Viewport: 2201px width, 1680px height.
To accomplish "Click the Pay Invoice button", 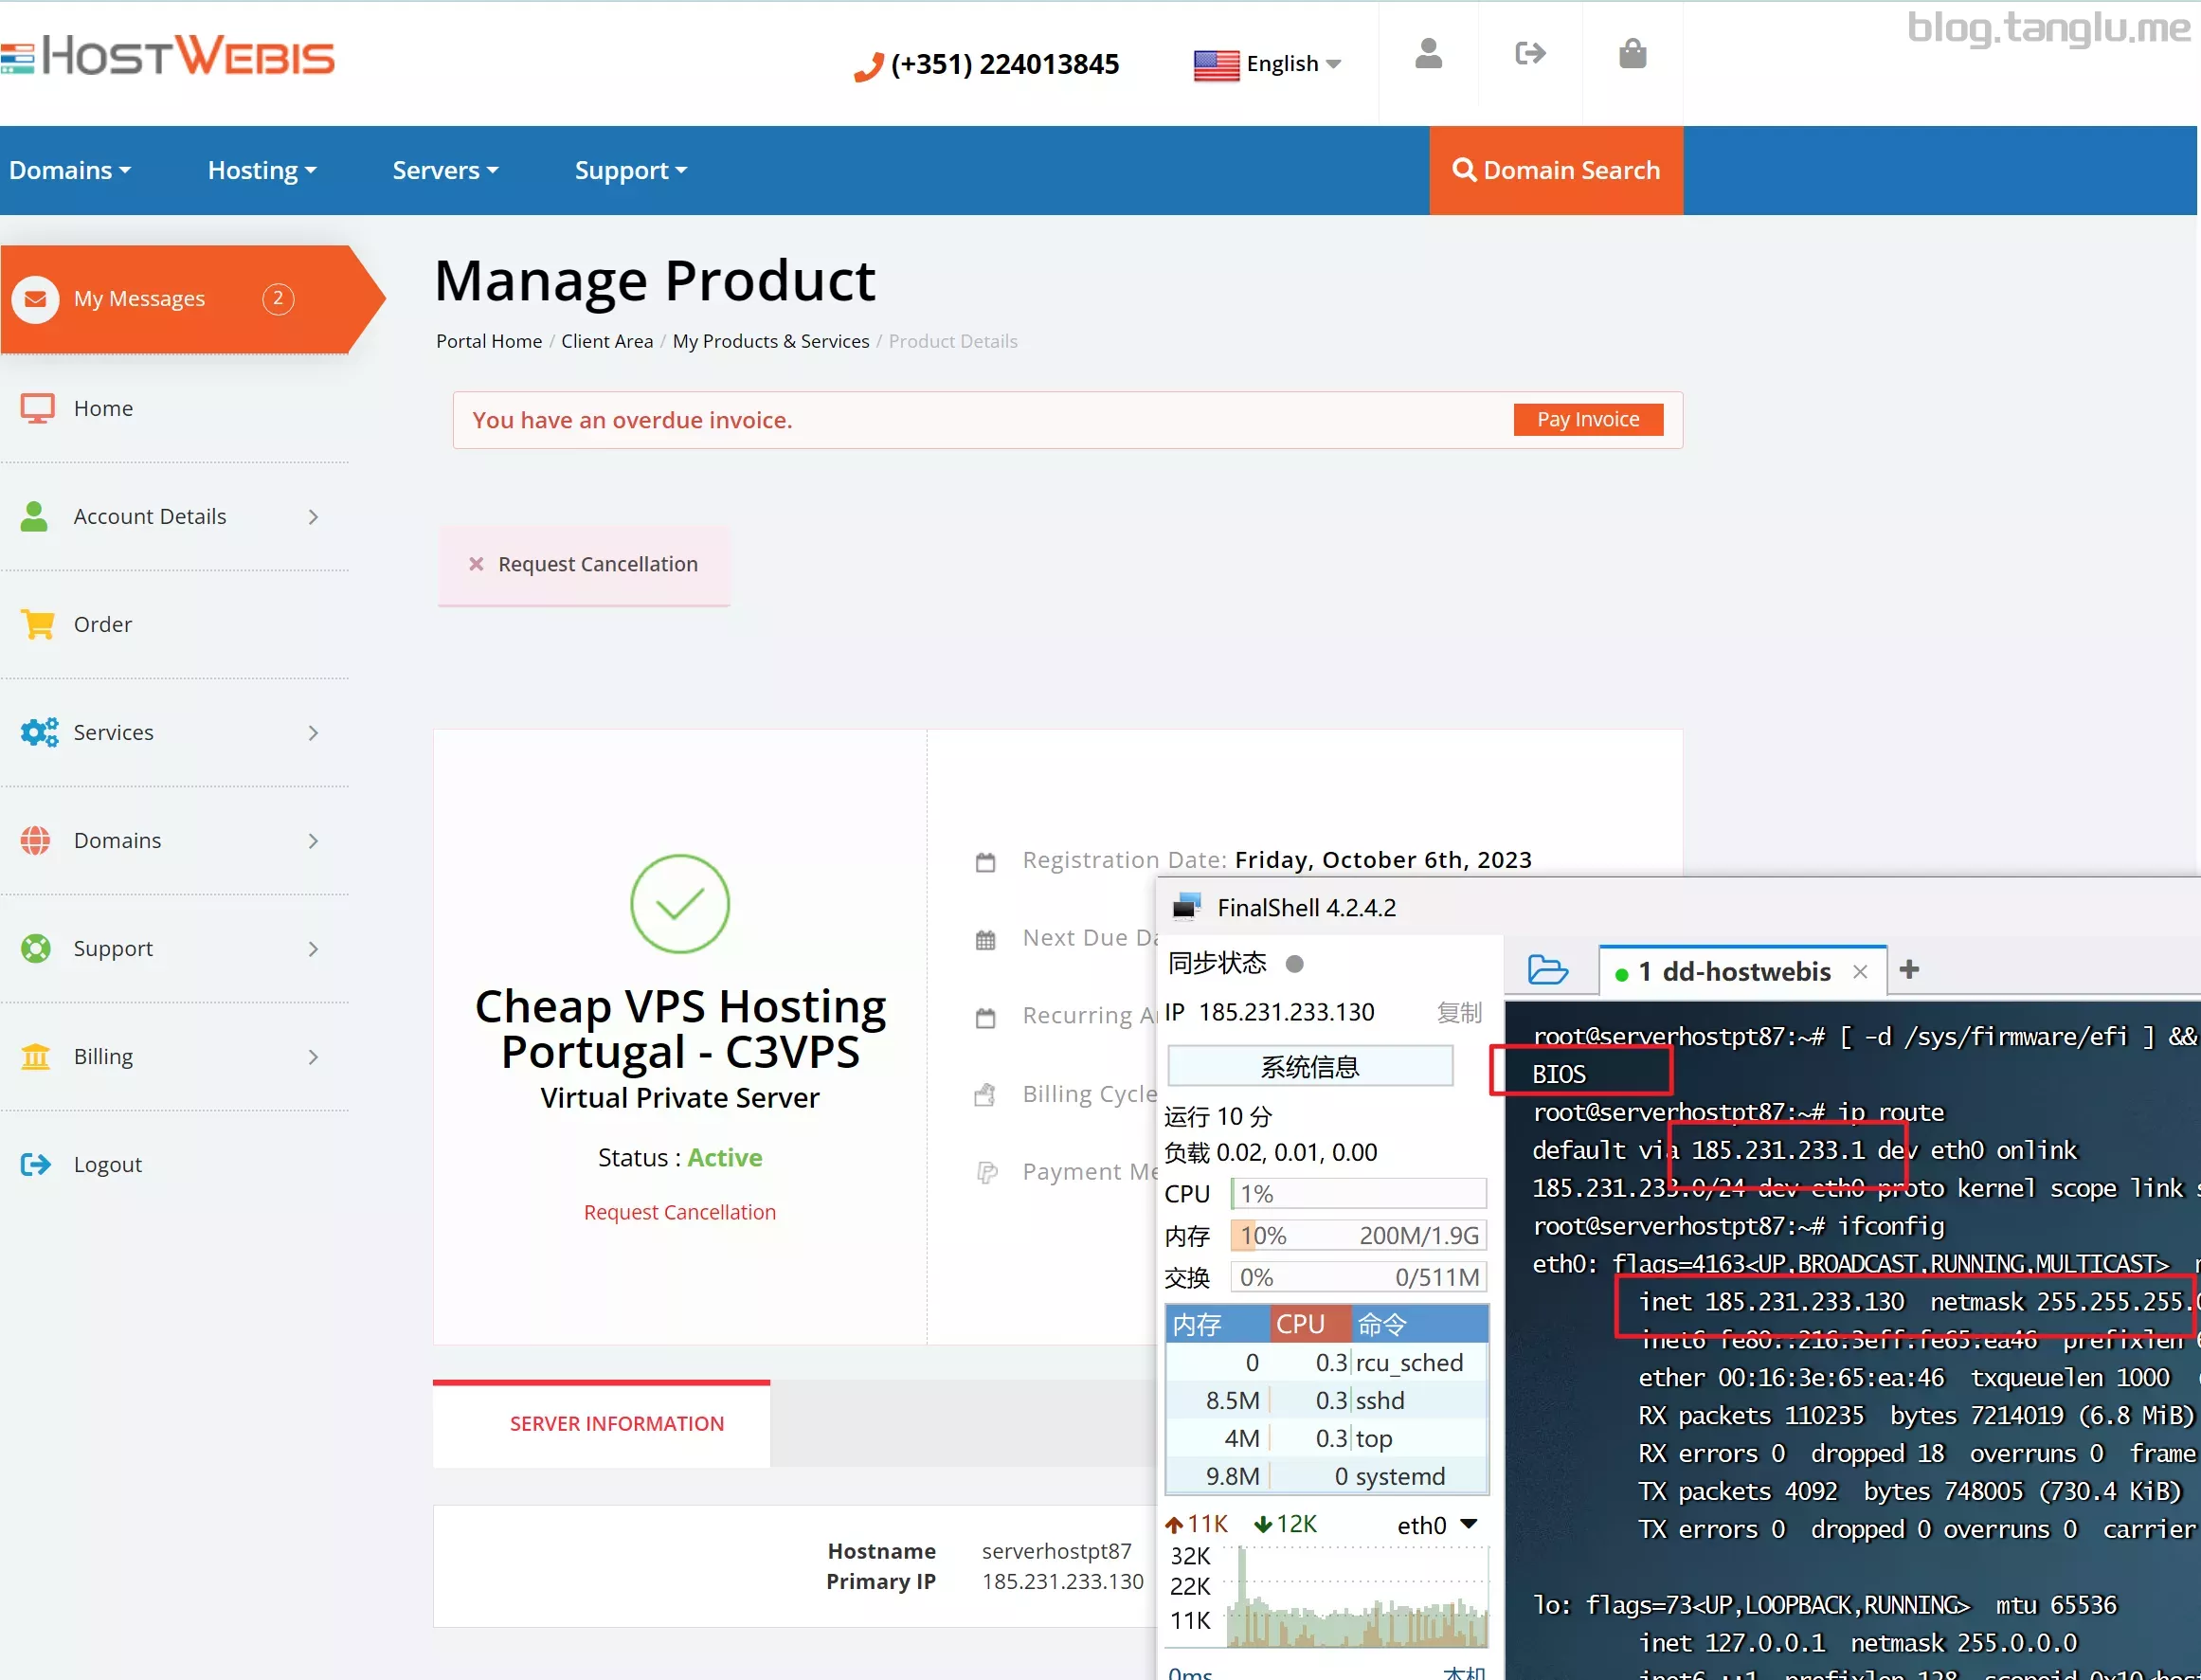I will 1585,418.
